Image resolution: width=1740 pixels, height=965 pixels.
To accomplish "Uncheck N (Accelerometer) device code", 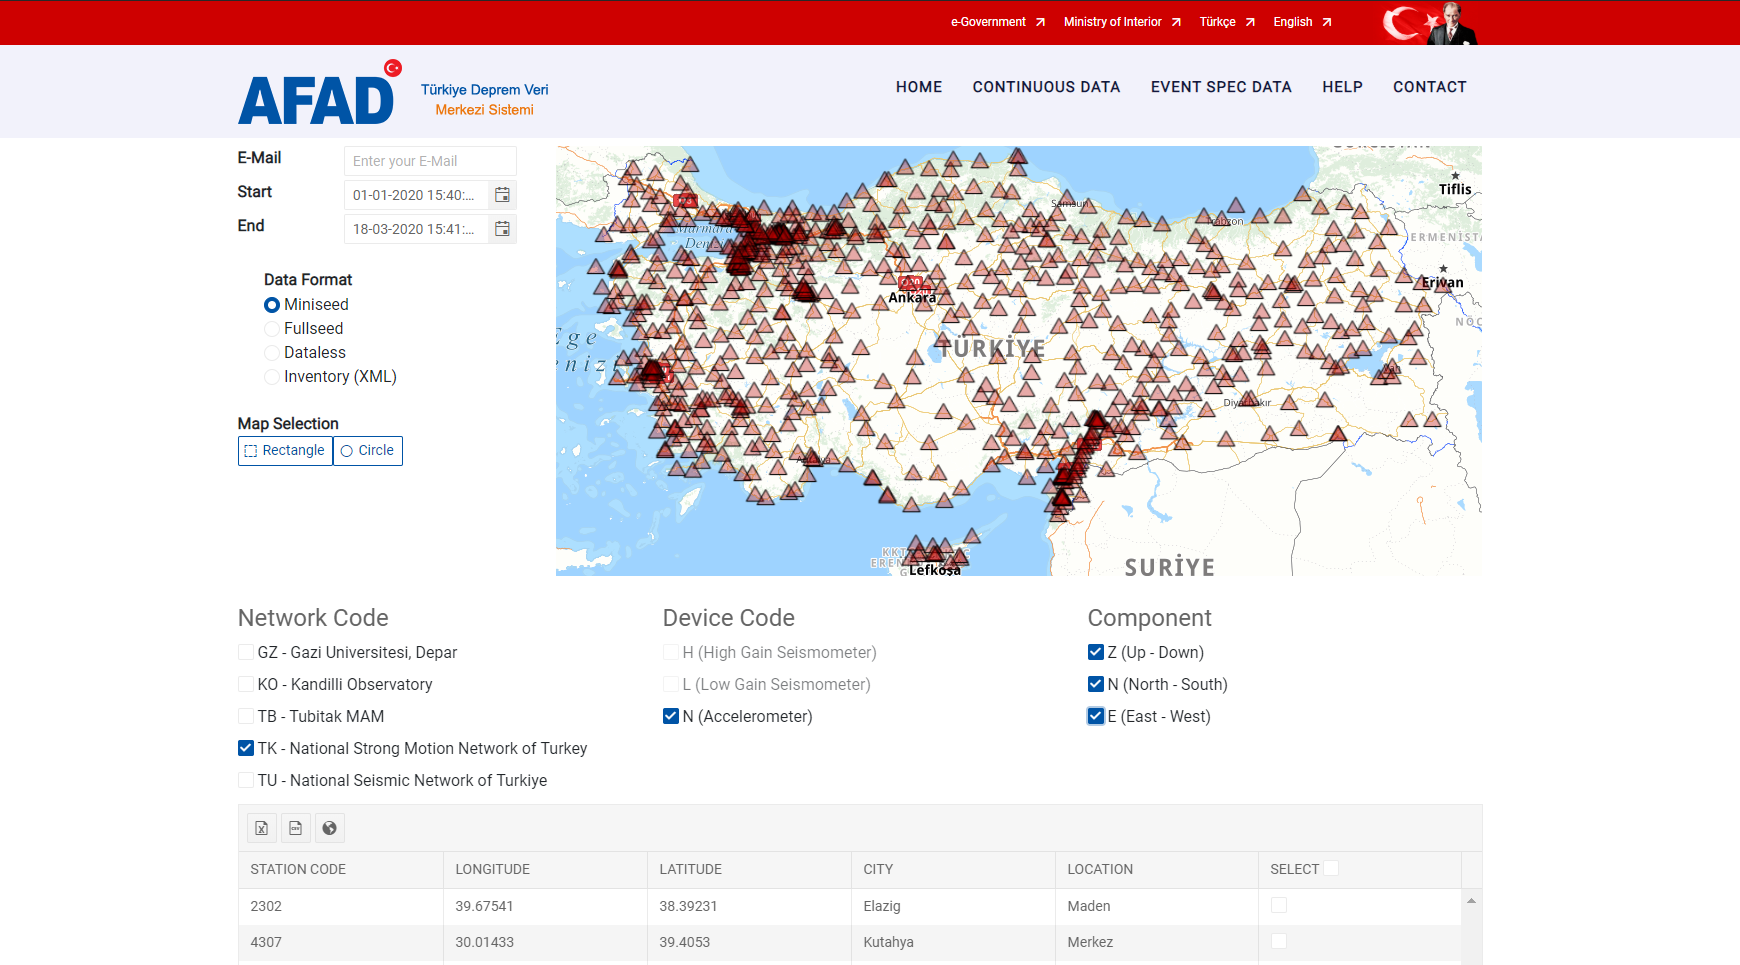I will point(671,716).
